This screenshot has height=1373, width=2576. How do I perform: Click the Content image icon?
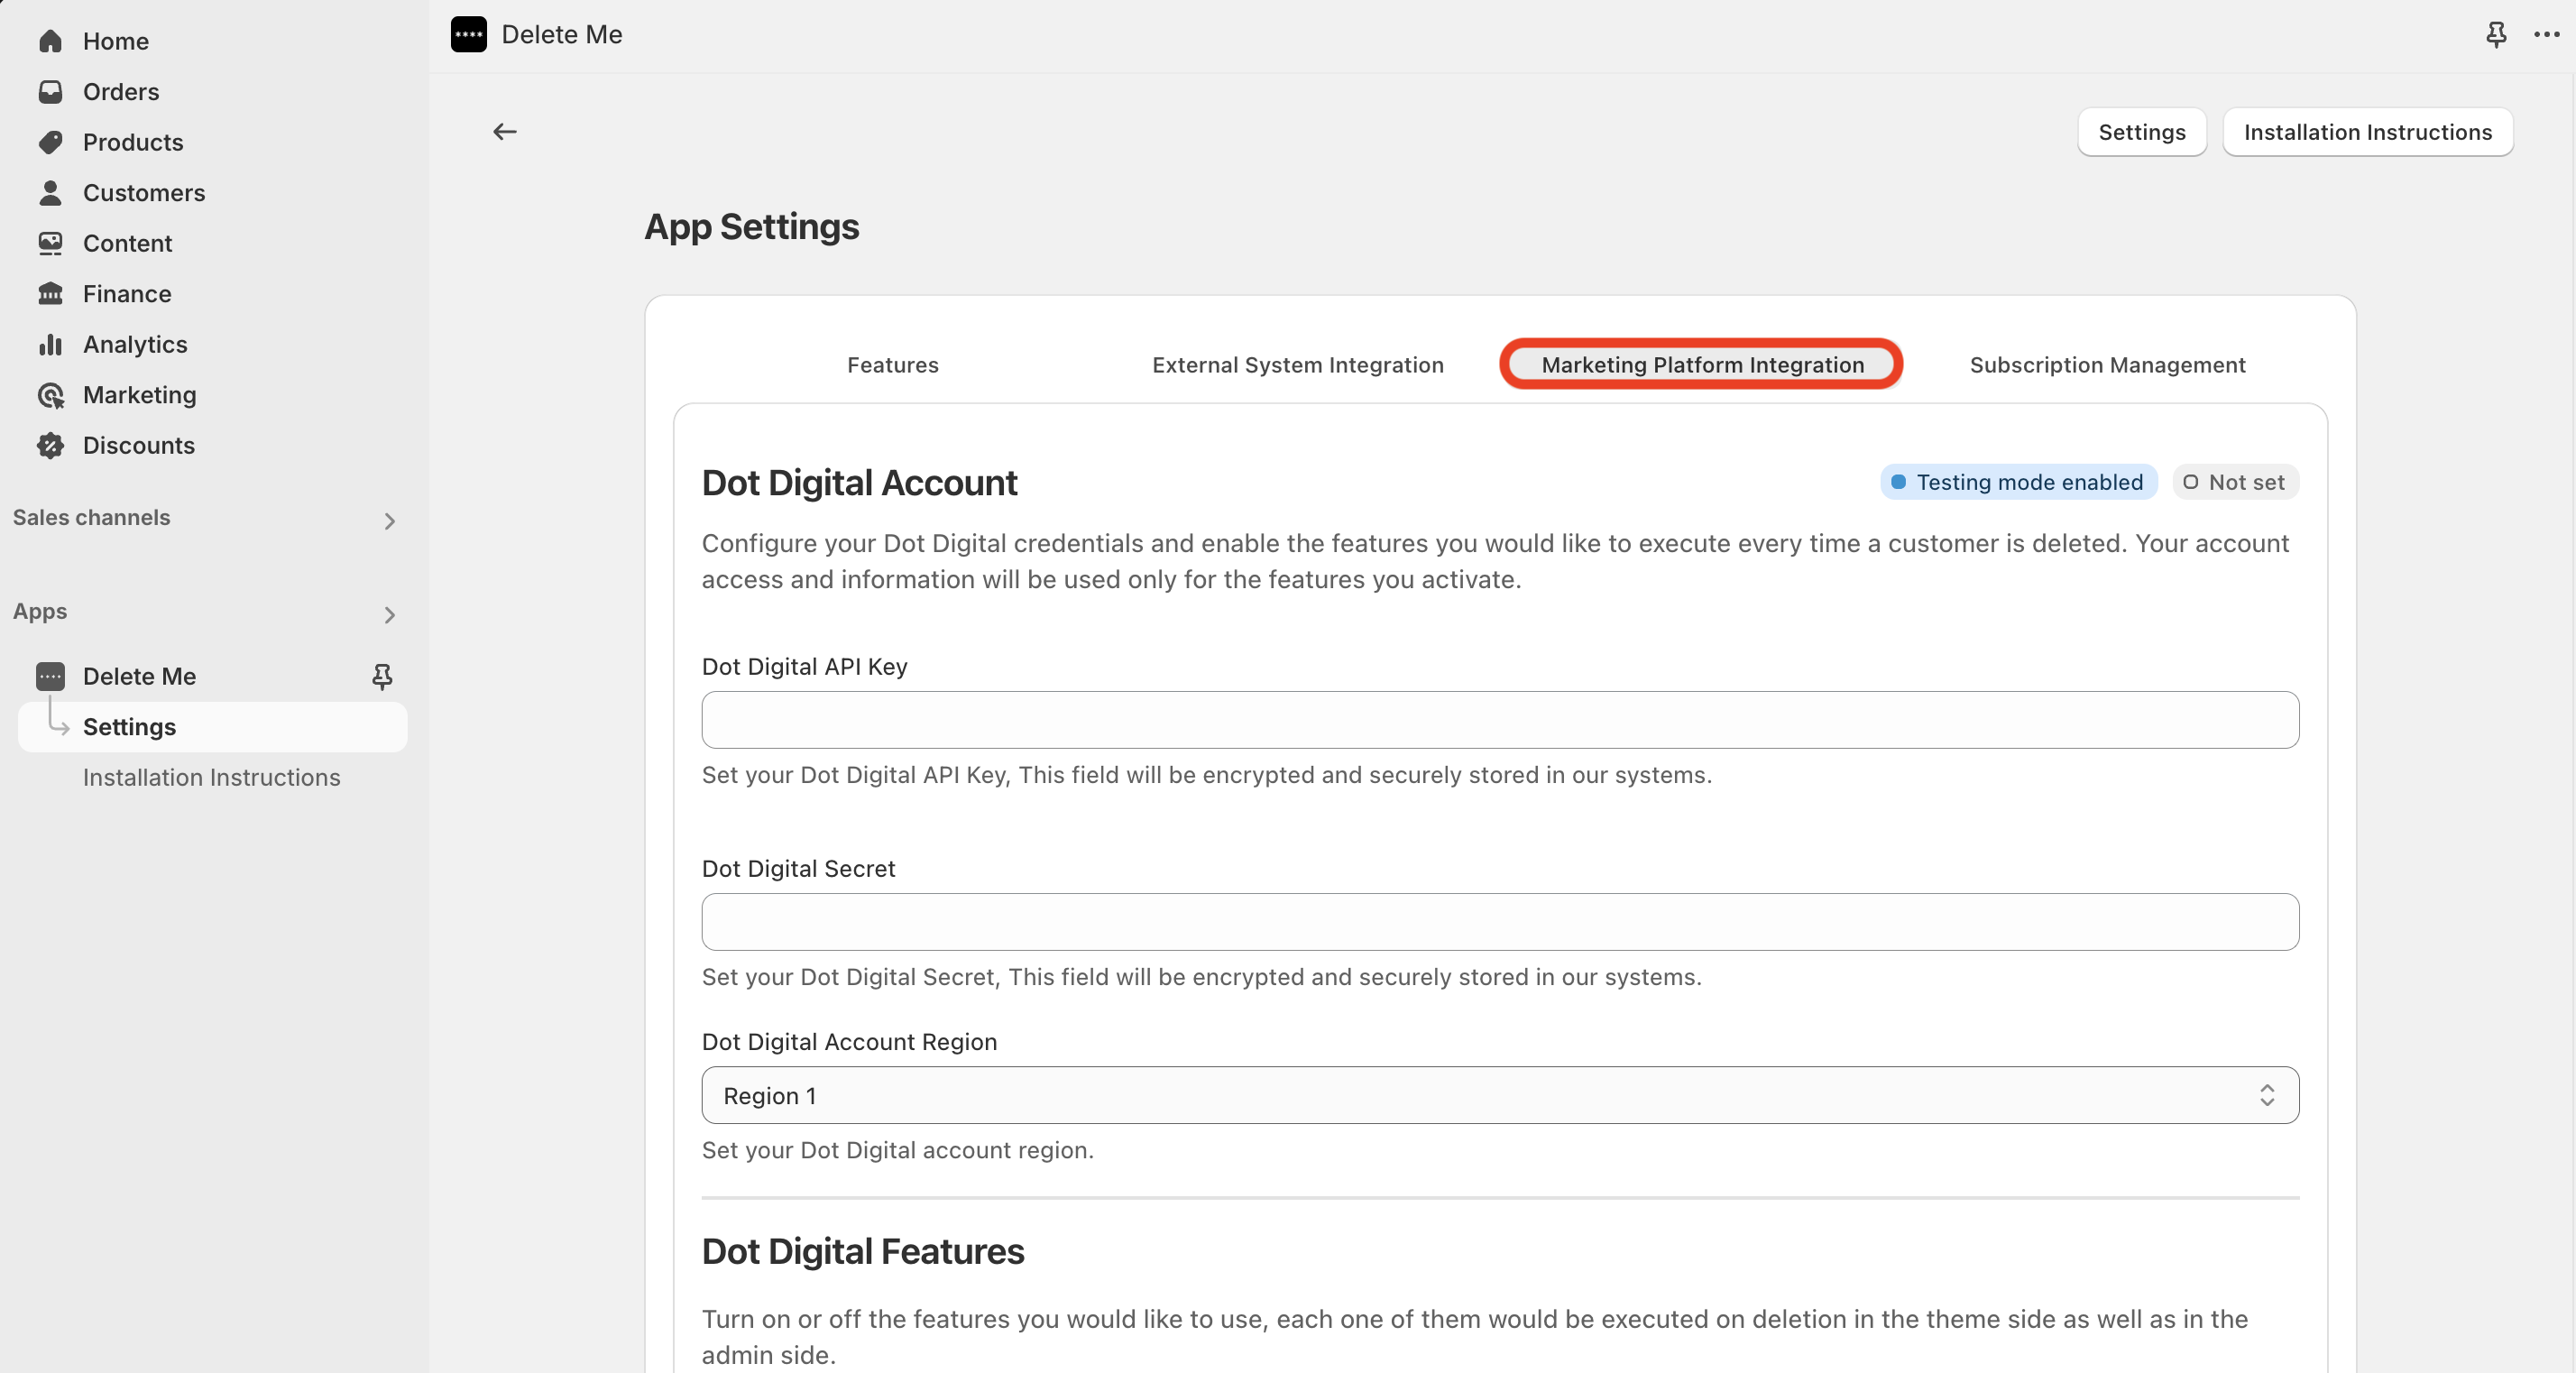(x=50, y=243)
